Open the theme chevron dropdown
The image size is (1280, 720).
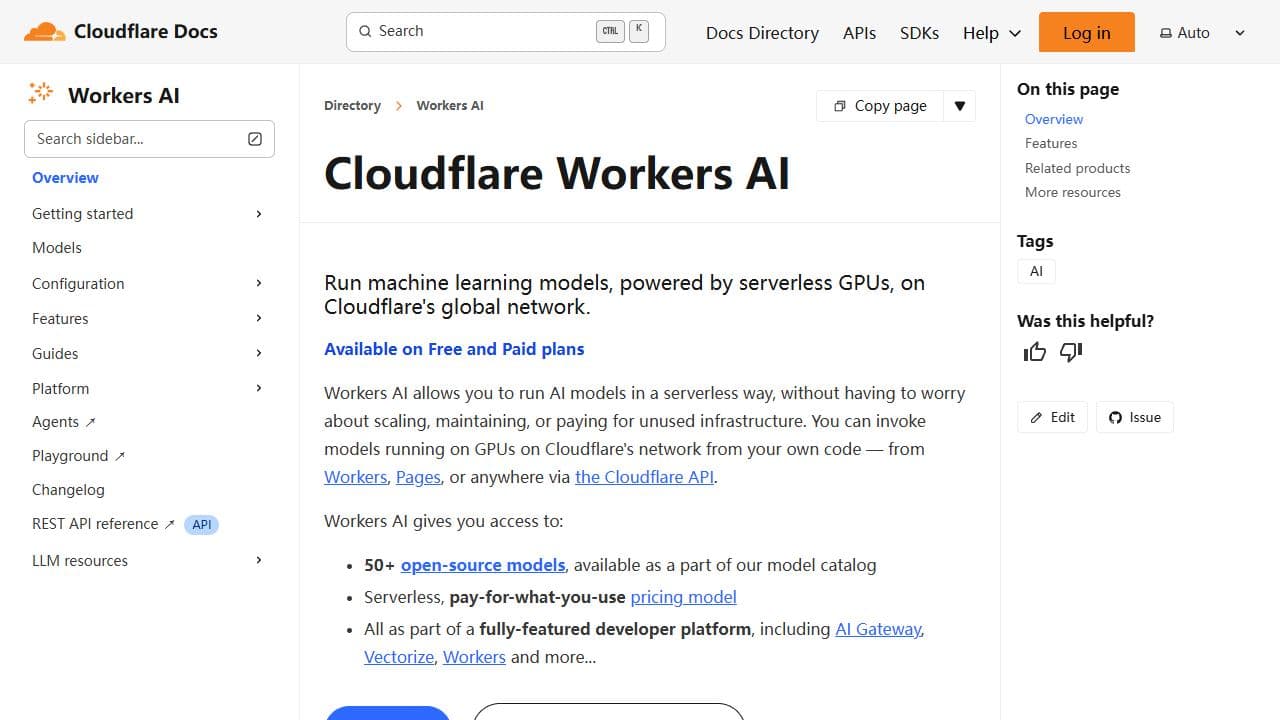point(1240,32)
